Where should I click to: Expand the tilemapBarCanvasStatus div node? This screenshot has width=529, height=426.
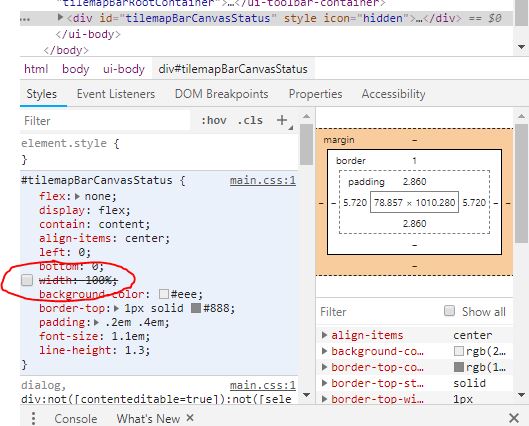pos(60,17)
